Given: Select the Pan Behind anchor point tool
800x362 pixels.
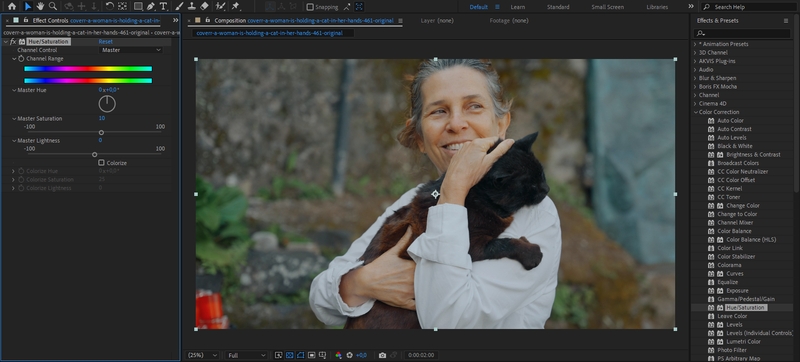Looking at the screenshot, I should point(122,7).
